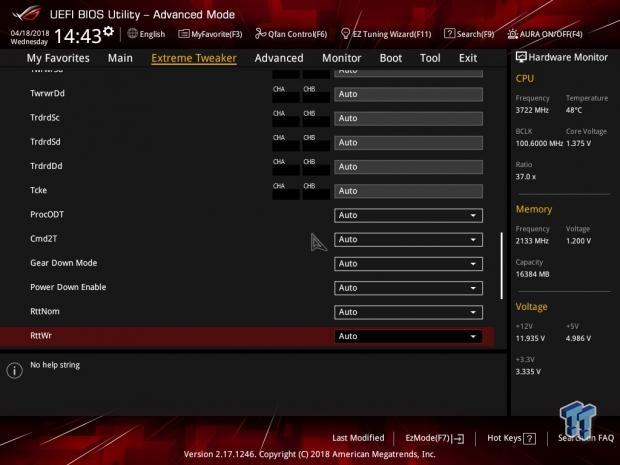Click the TrdrdSc Auto input field
620x465 pixels.
click(408, 118)
